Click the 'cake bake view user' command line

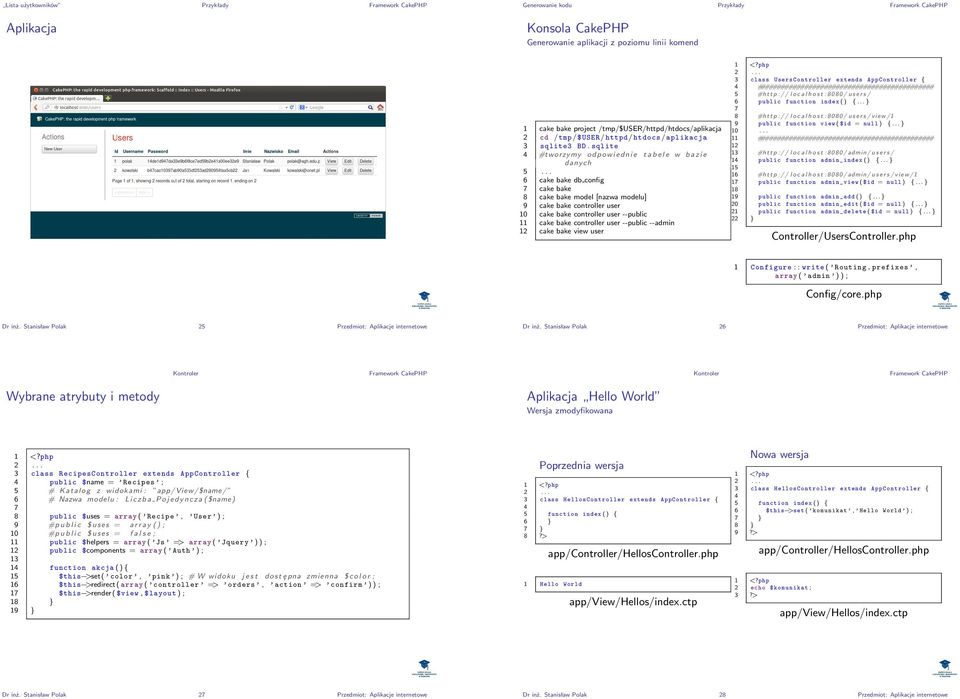[571, 231]
